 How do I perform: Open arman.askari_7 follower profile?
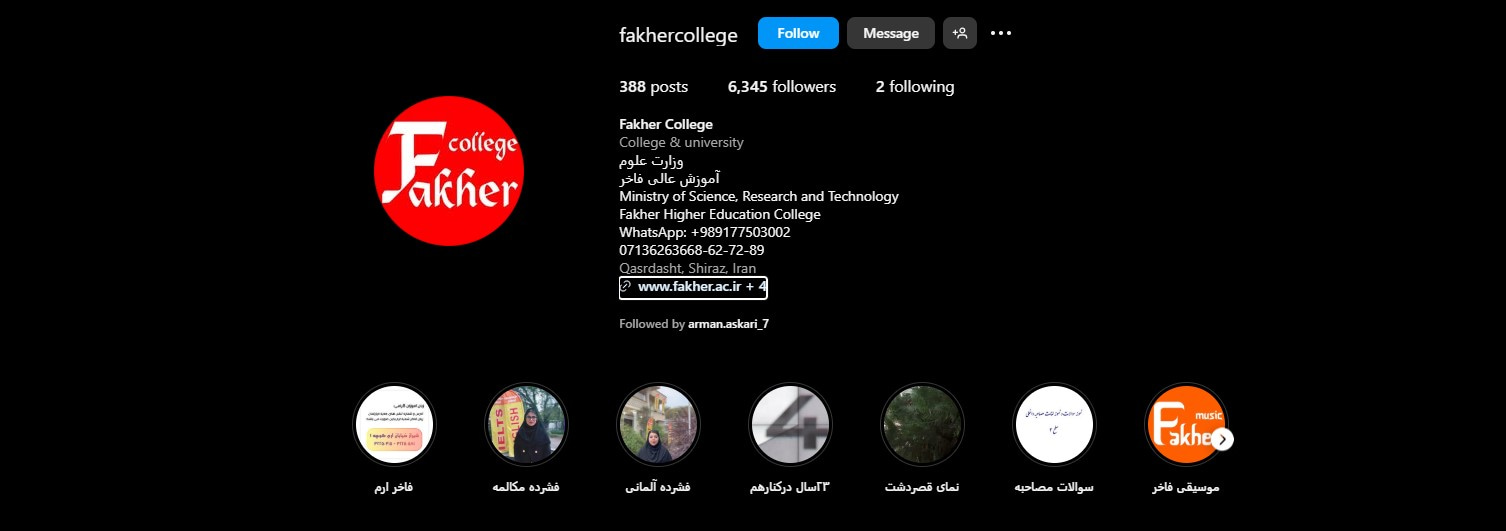[728, 324]
